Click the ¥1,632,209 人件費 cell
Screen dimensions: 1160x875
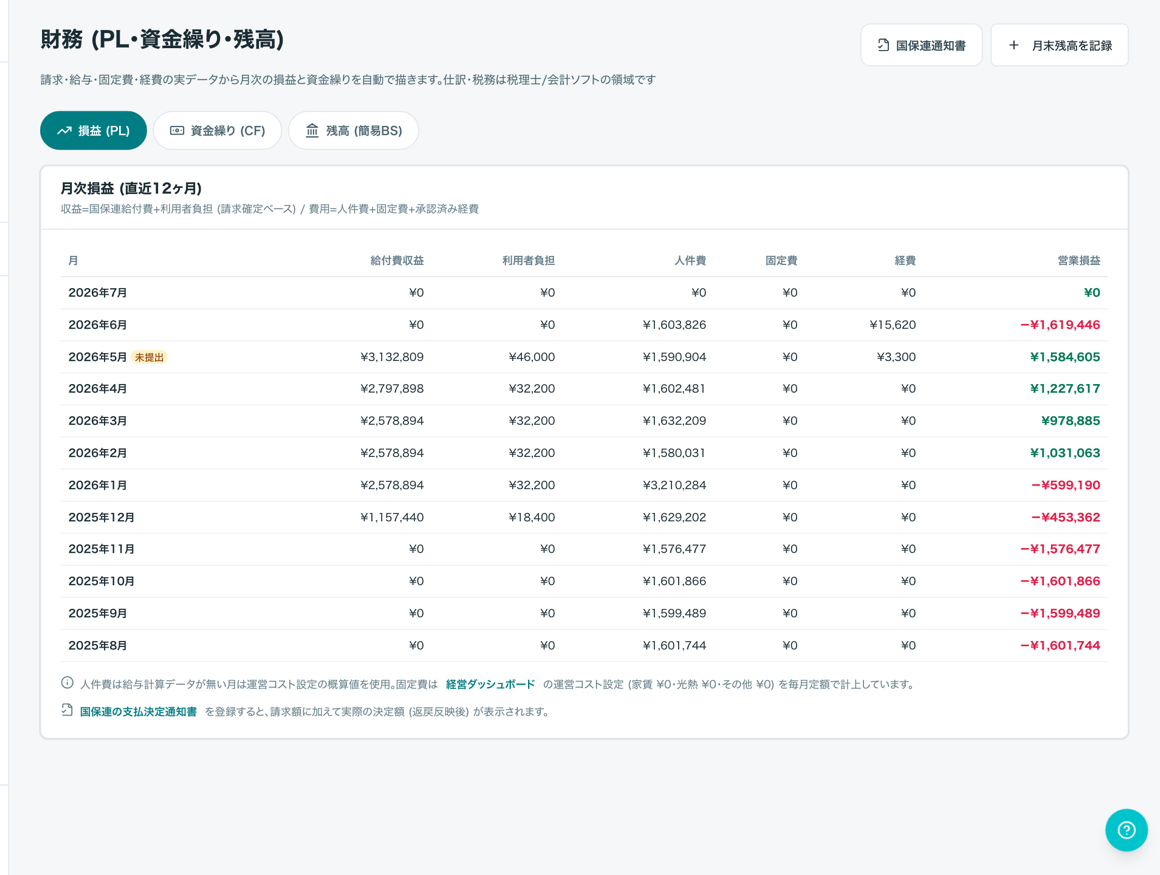point(674,421)
